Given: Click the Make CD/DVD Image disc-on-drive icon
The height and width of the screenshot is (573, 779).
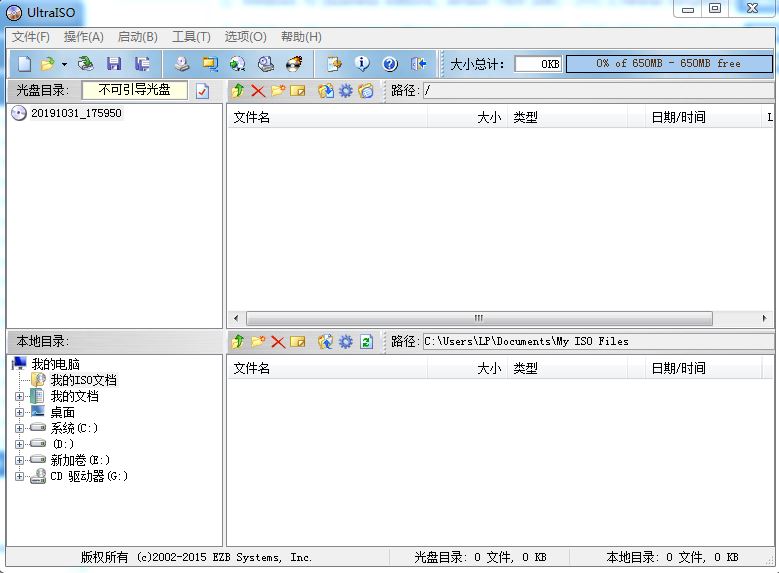Looking at the screenshot, I should click(182, 64).
